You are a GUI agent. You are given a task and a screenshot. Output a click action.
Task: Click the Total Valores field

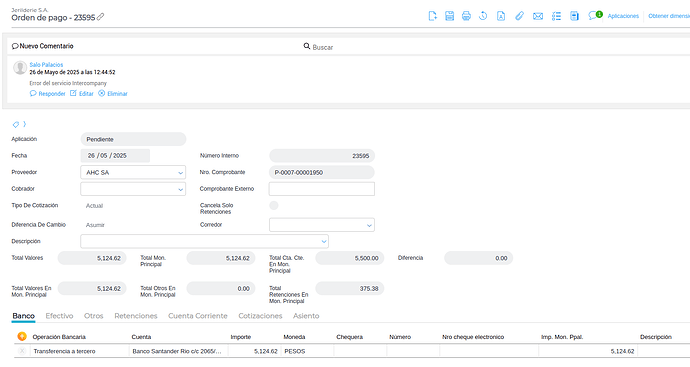pyautogui.click(x=92, y=258)
